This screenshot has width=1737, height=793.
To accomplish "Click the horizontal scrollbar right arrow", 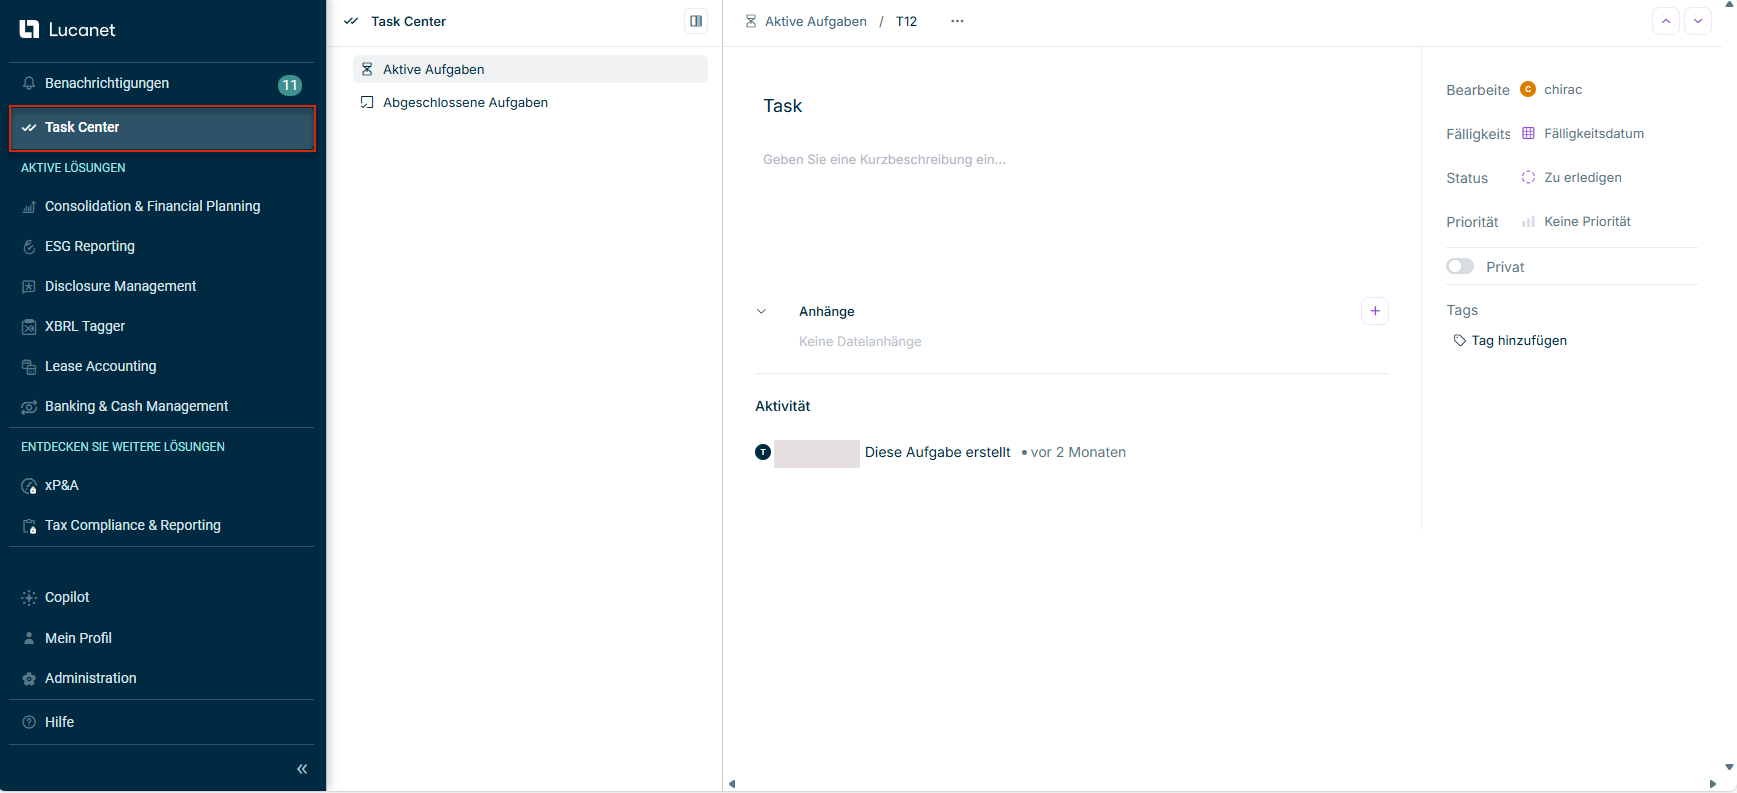I will (x=1713, y=784).
